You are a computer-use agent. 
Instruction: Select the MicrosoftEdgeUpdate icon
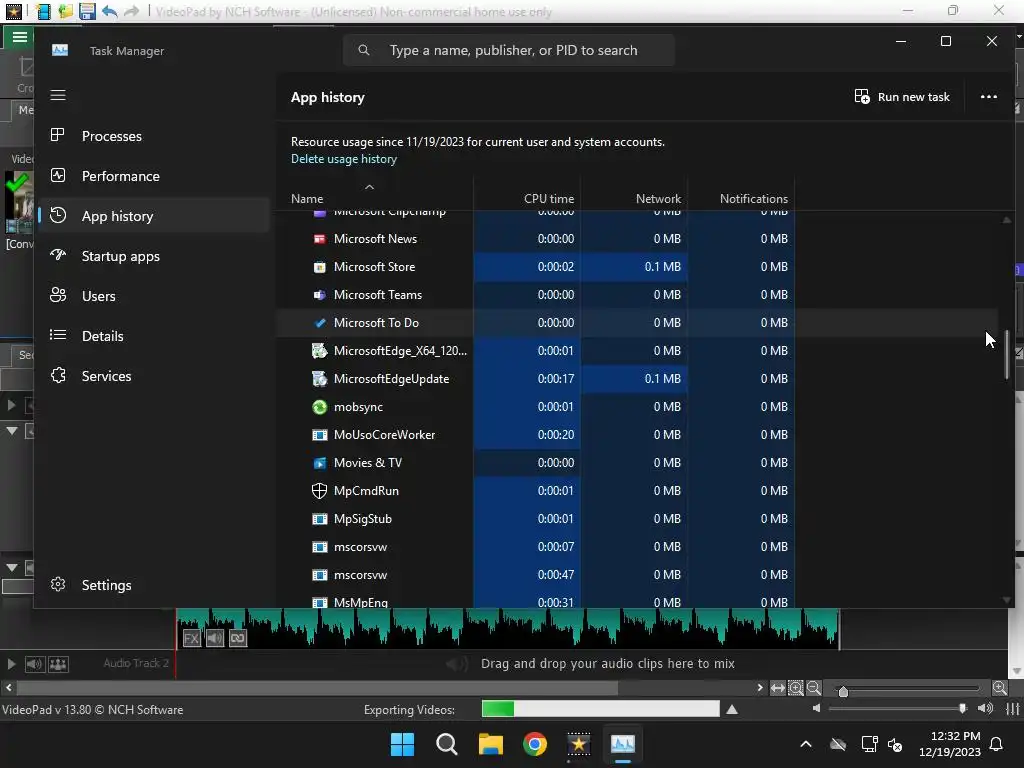pyautogui.click(x=319, y=379)
